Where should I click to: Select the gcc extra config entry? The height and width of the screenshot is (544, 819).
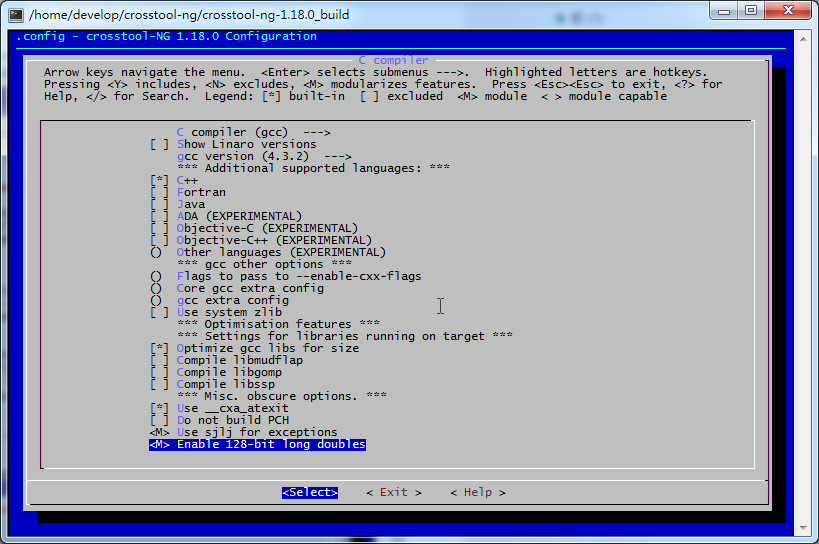[219, 301]
